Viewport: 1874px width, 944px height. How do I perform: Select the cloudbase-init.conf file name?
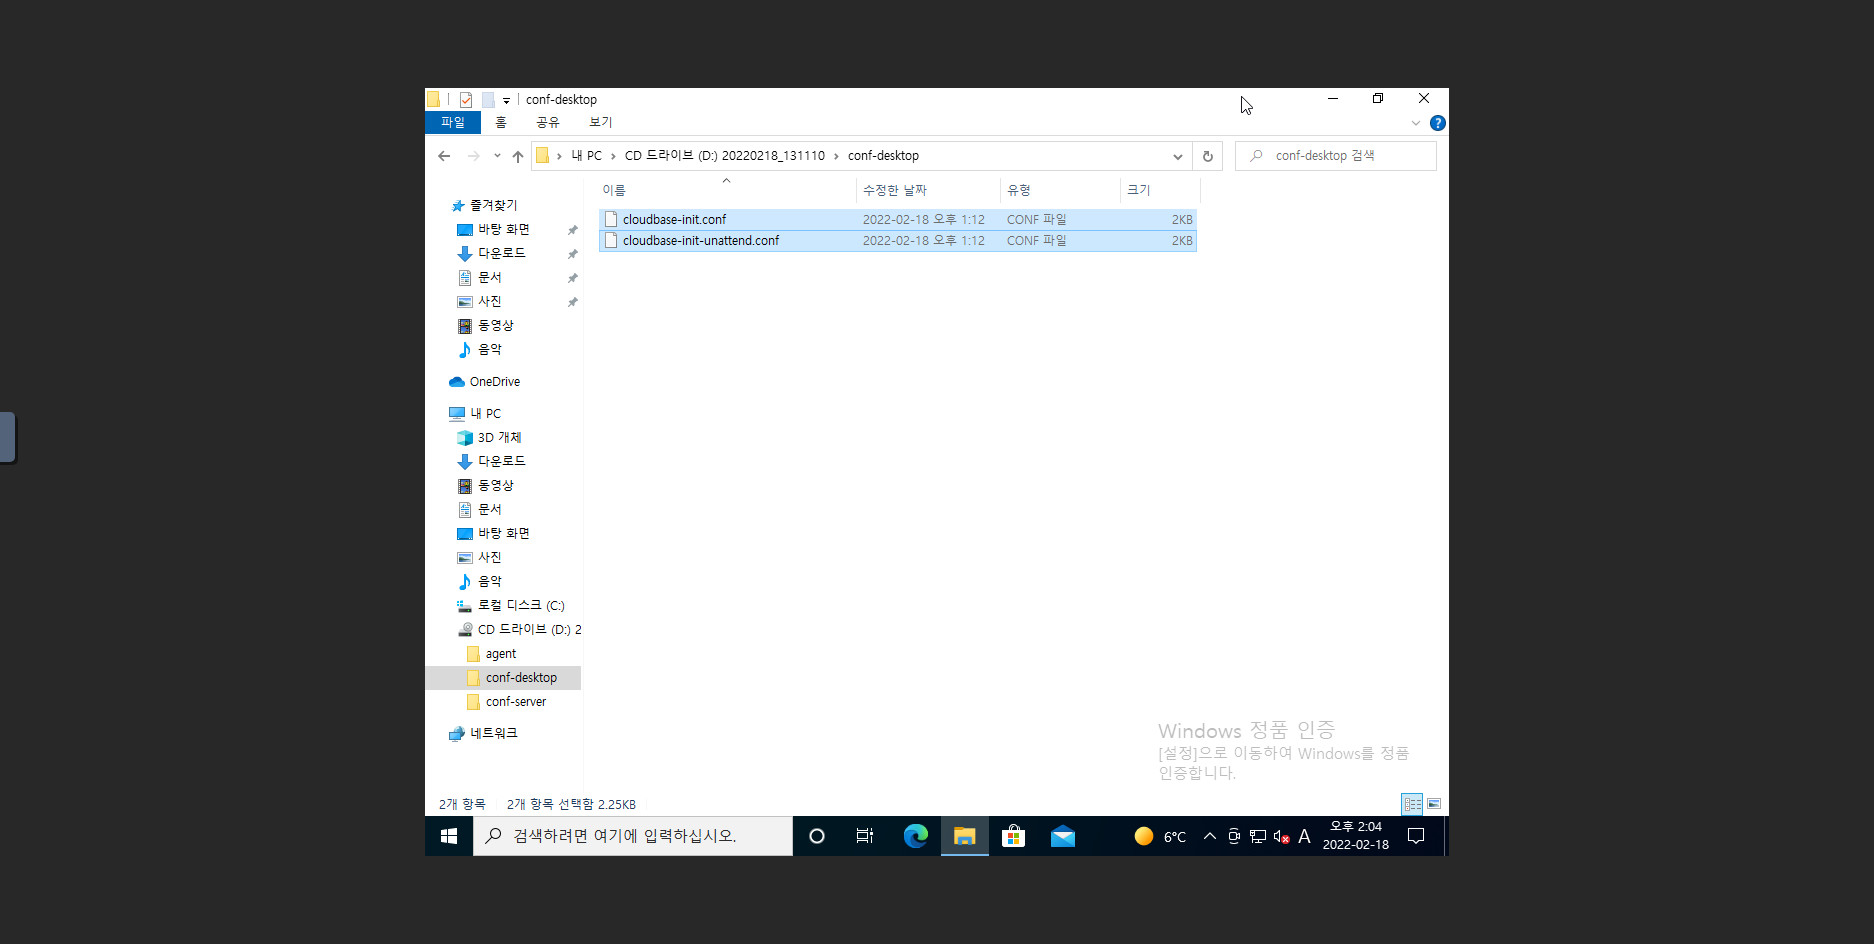pyautogui.click(x=675, y=220)
